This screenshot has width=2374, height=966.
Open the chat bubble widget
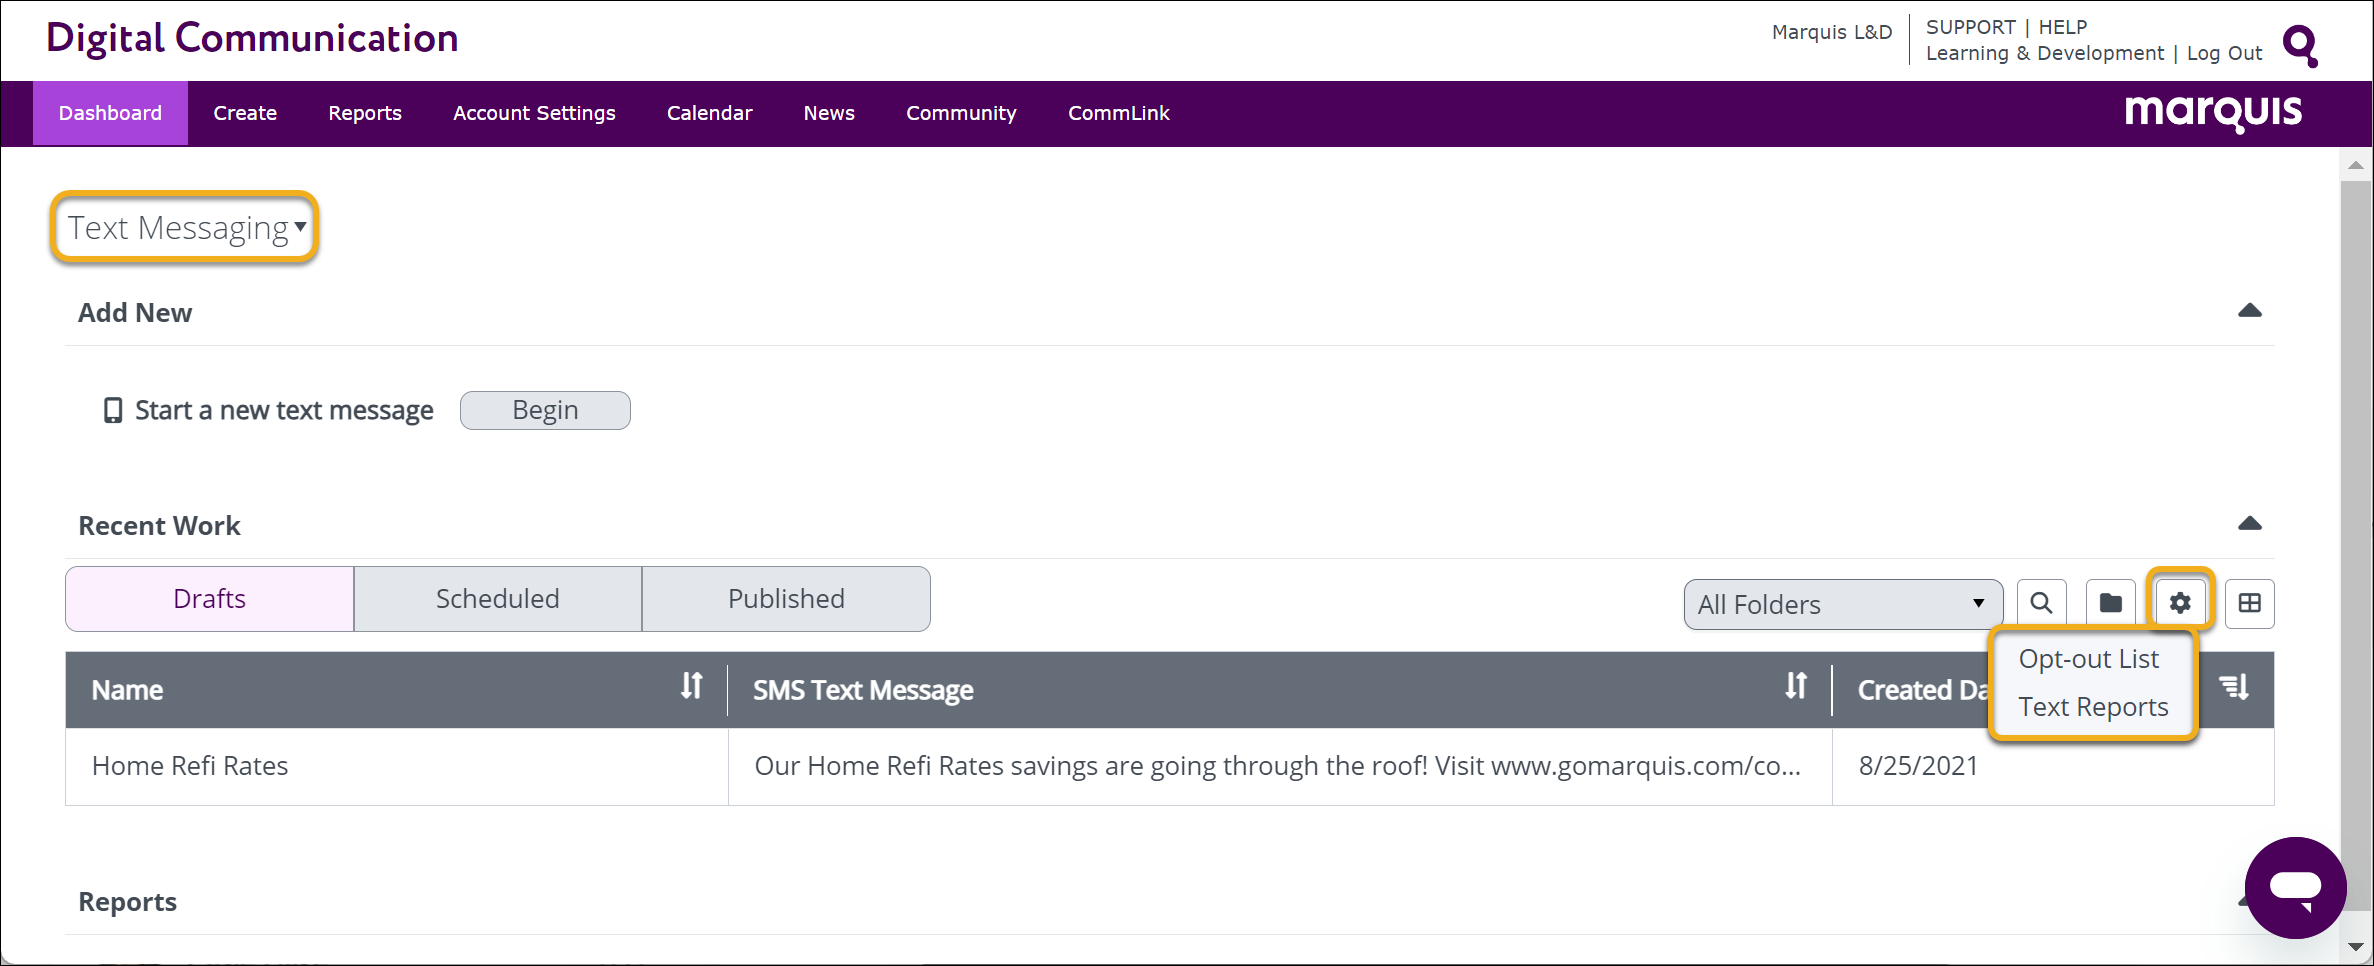[2295, 887]
